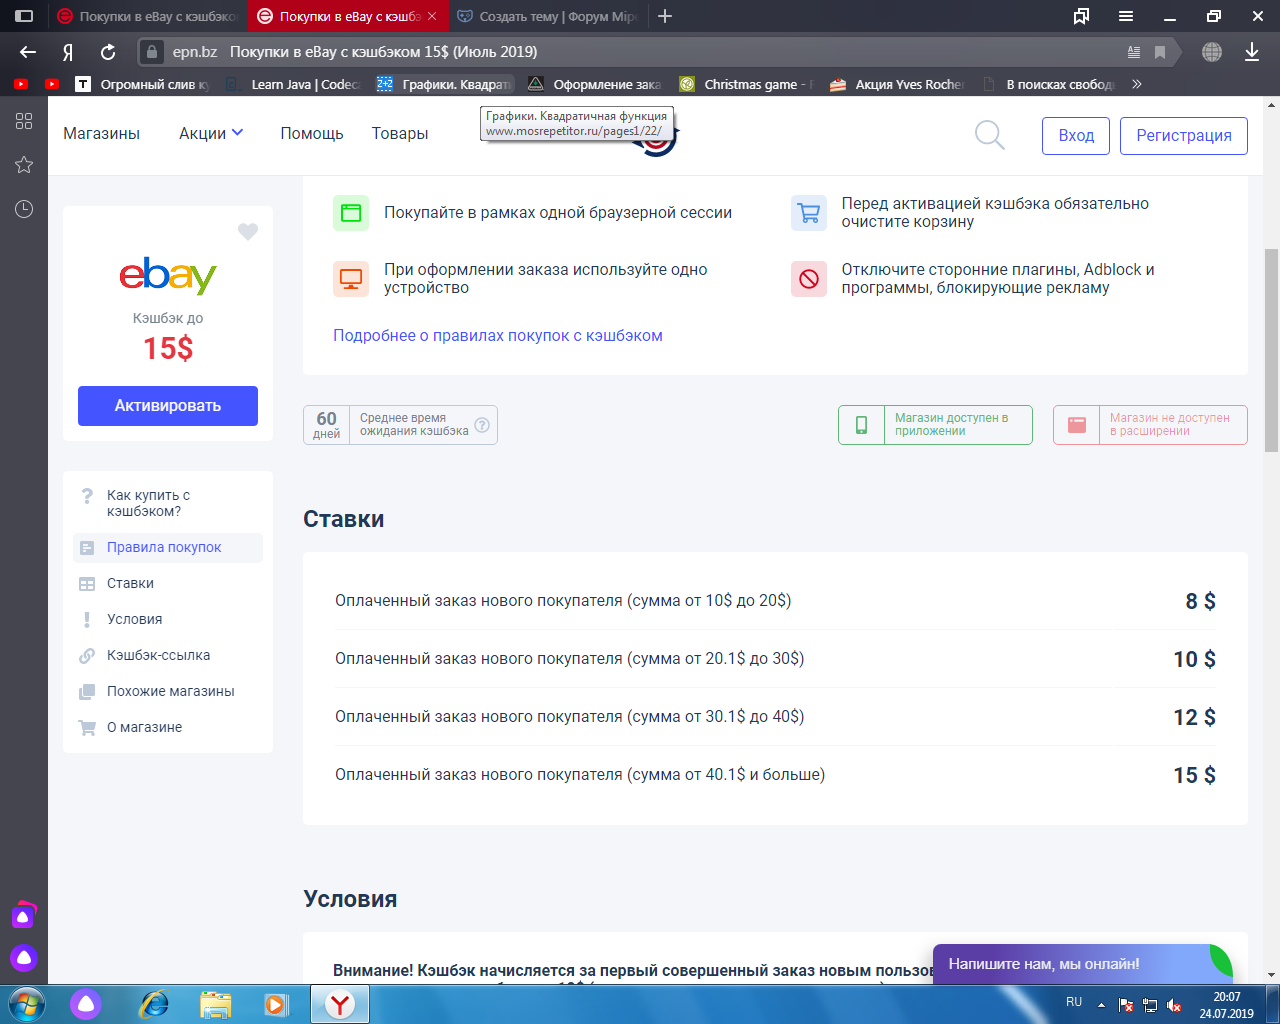The image size is (1280, 1024).
Task: Click 'Магазин доступен в приложении' badge
Action: 935,425
